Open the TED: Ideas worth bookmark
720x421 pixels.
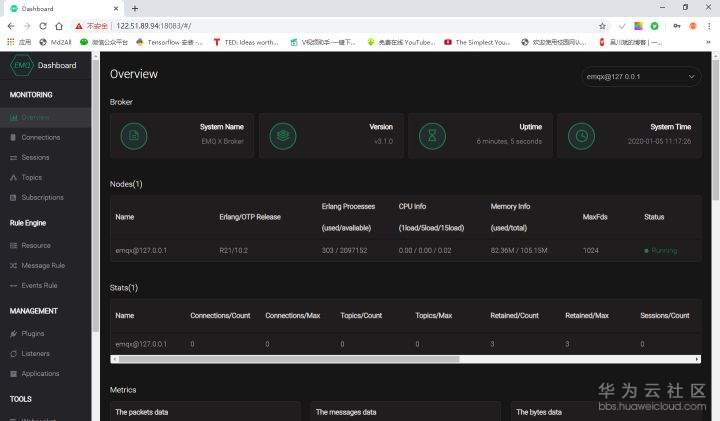246,42
